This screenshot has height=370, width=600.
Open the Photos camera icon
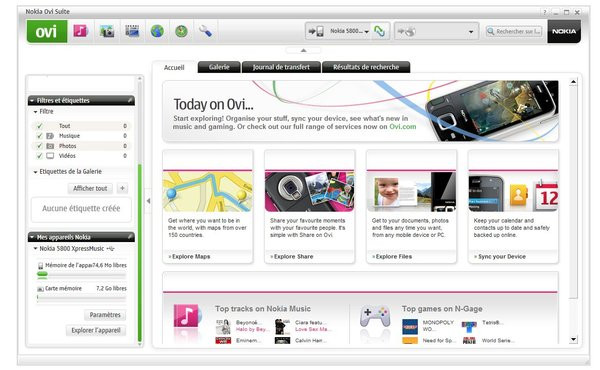pyautogui.click(x=107, y=31)
